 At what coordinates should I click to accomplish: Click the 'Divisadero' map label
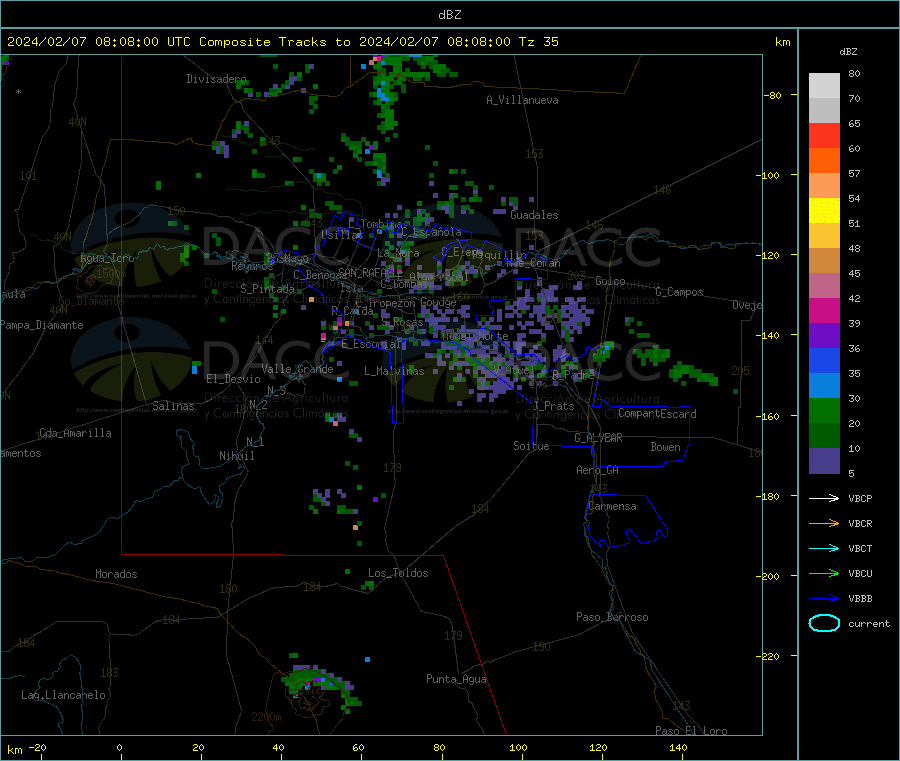(x=216, y=79)
